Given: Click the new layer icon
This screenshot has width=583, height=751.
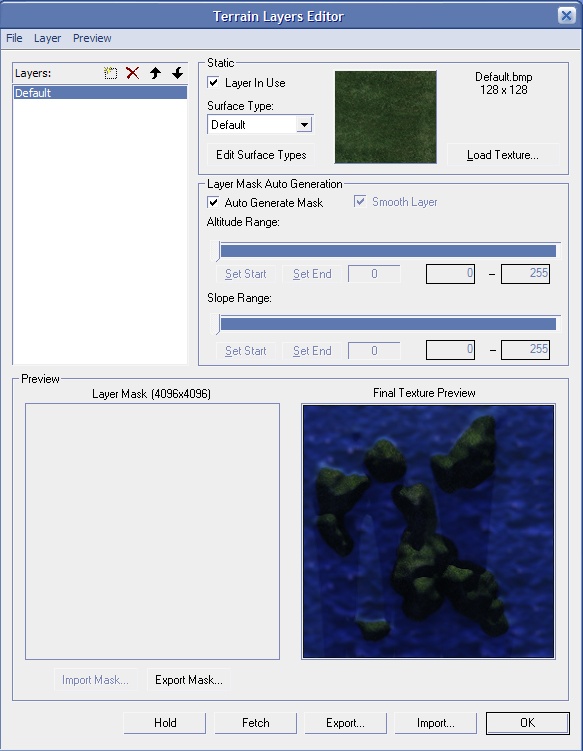Looking at the screenshot, I should (111, 73).
